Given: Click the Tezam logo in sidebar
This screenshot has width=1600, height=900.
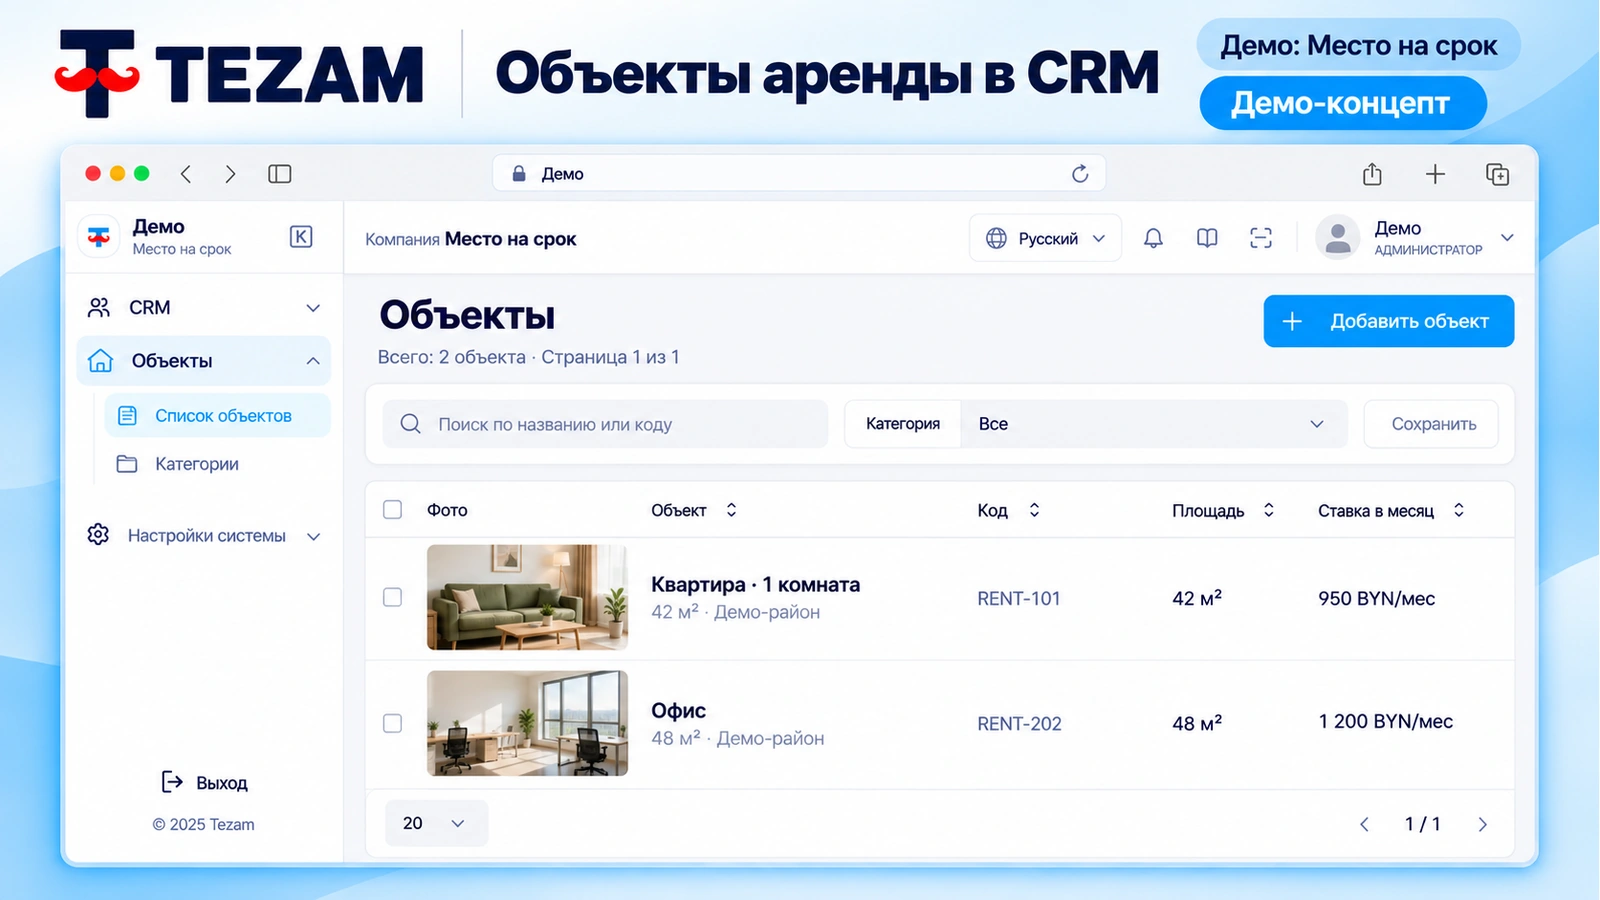Looking at the screenshot, I should tap(99, 237).
